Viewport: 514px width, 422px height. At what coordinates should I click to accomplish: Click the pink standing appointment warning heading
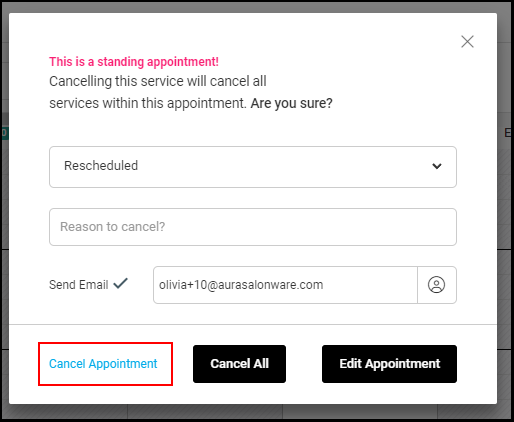(x=134, y=62)
